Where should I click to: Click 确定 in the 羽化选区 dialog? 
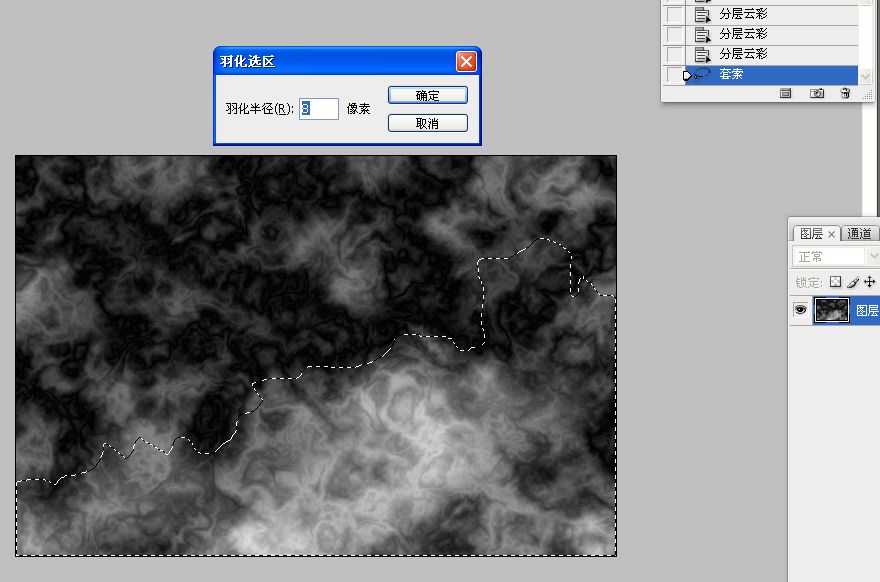point(427,95)
